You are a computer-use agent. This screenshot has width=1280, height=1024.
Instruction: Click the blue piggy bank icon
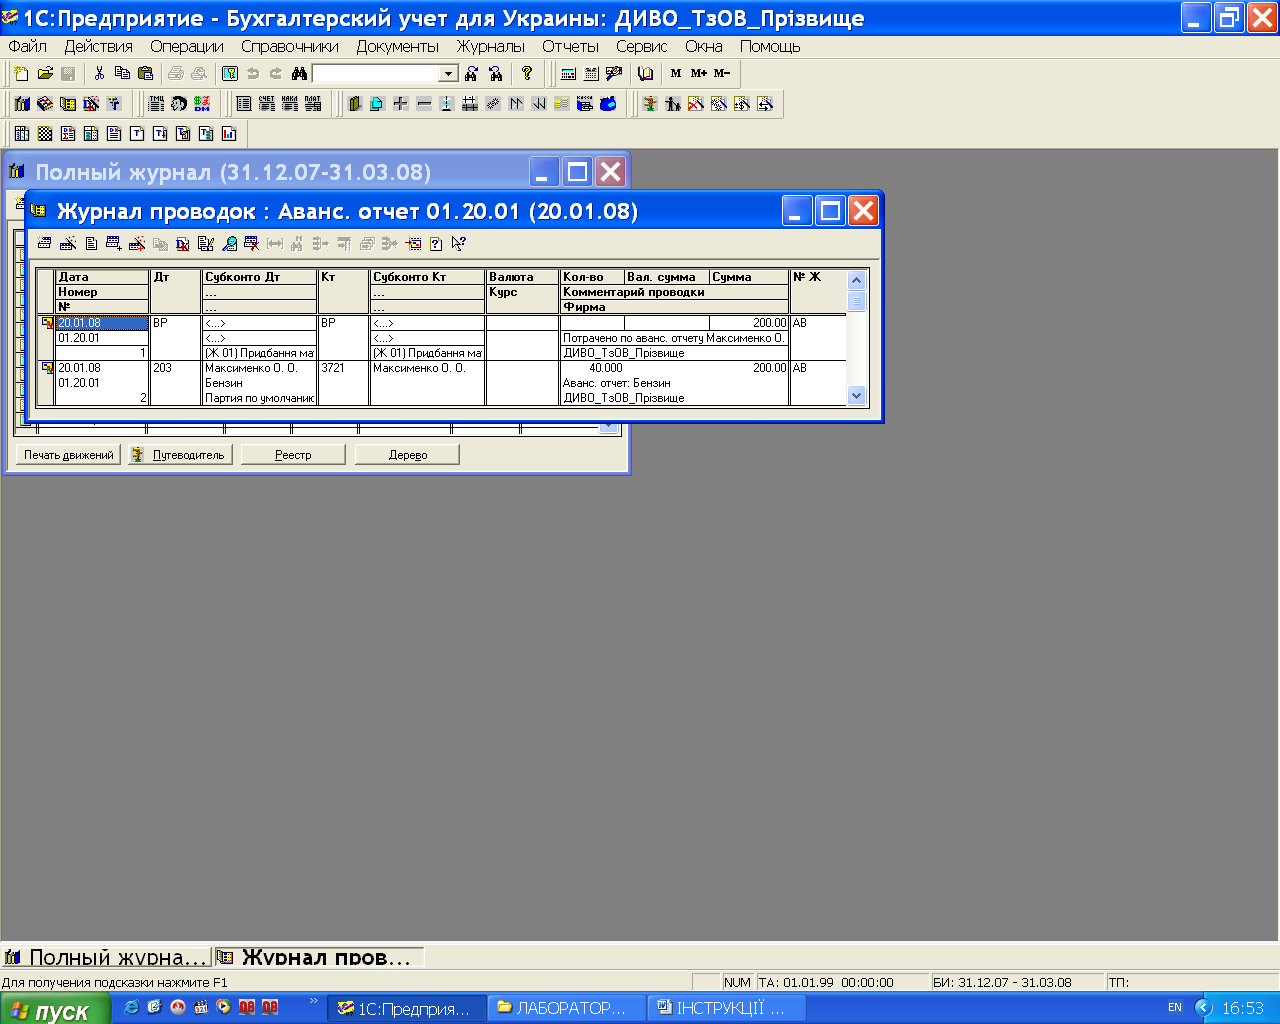point(608,103)
